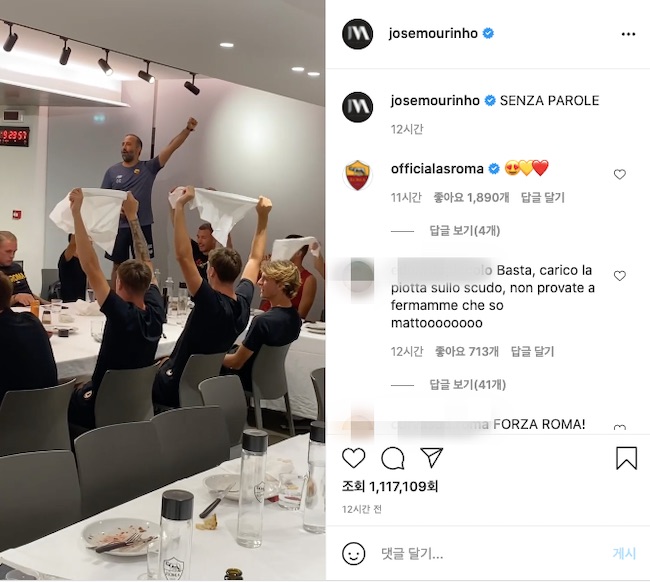This screenshot has height=582, width=650.
Task: Open the officialasroma username link
Action: (x=437, y=169)
